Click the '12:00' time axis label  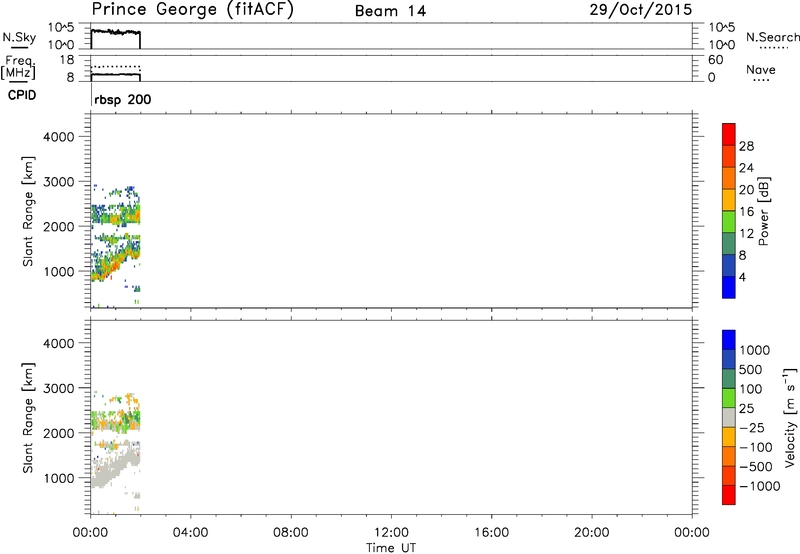point(391,533)
